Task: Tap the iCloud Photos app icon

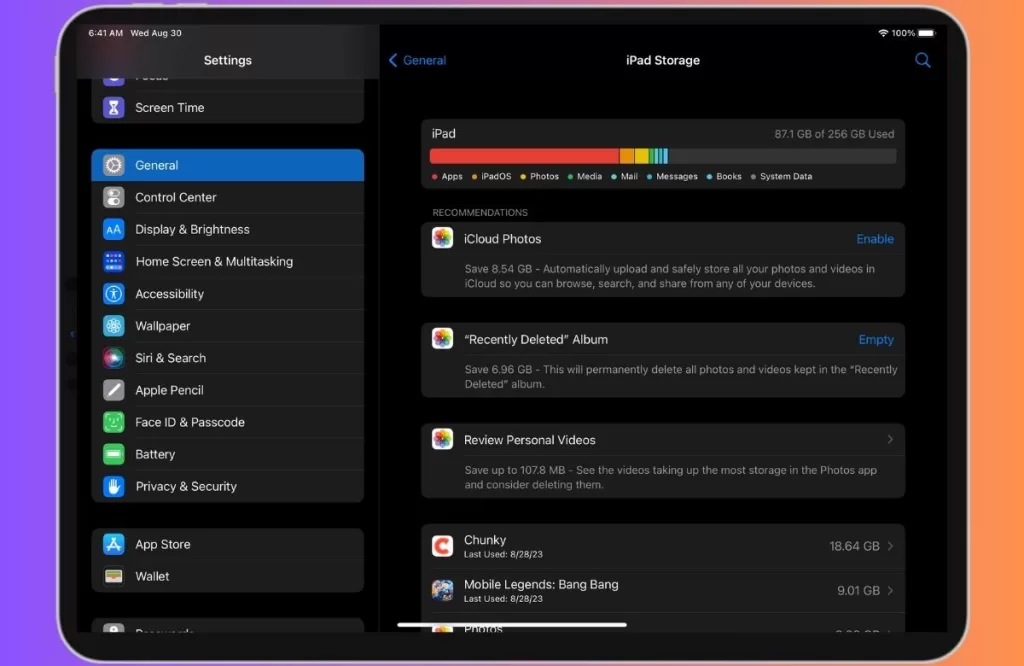Action: 442,238
